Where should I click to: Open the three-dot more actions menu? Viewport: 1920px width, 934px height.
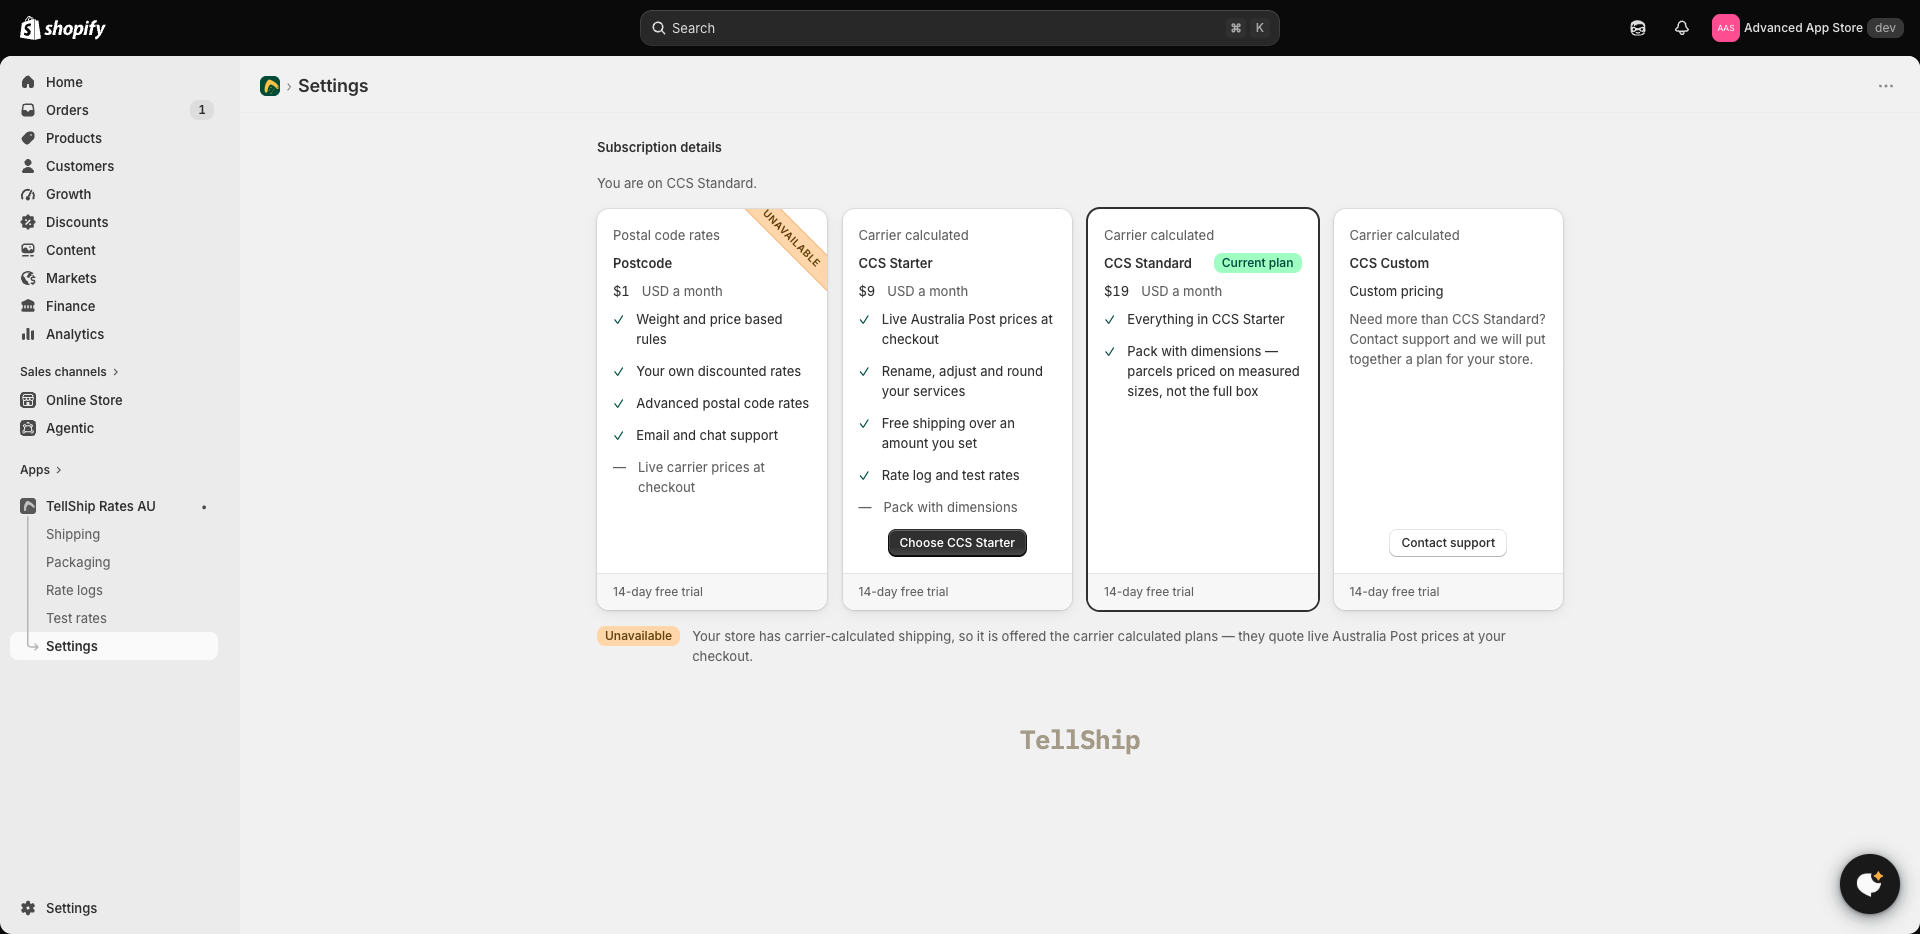click(x=1886, y=86)
